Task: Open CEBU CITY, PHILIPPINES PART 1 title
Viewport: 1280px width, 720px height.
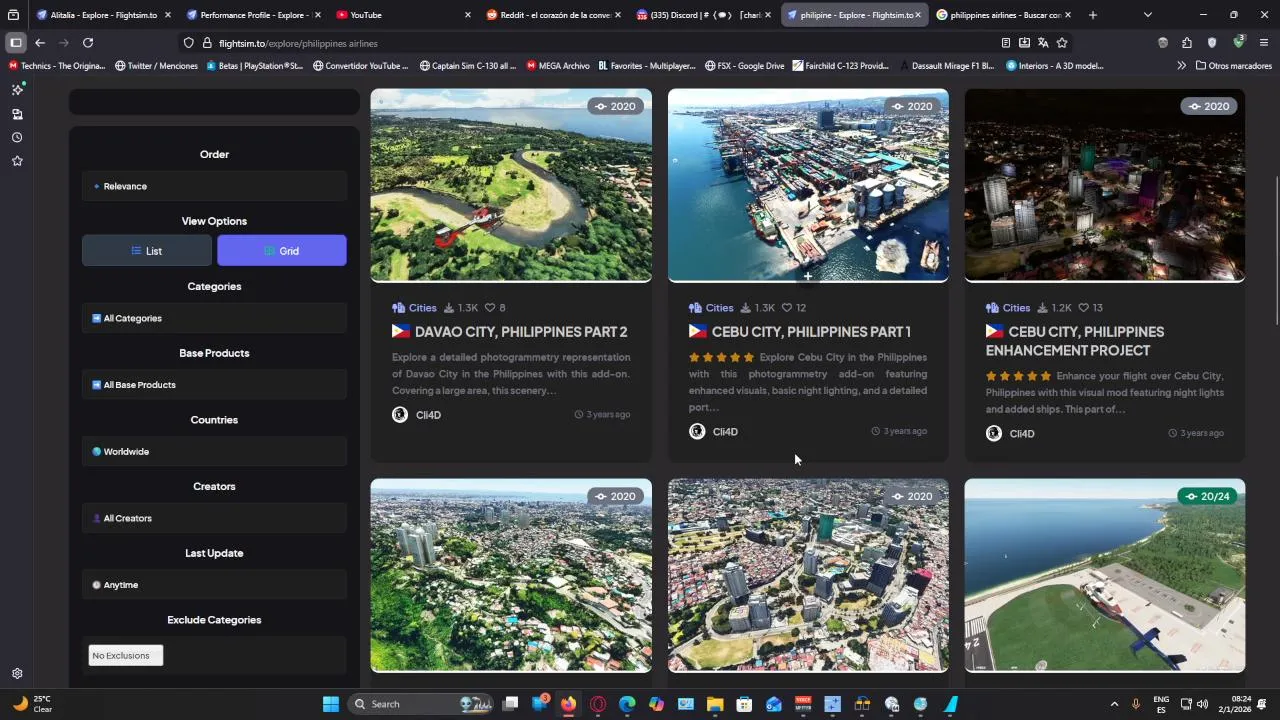Action: tap(799, 332)
